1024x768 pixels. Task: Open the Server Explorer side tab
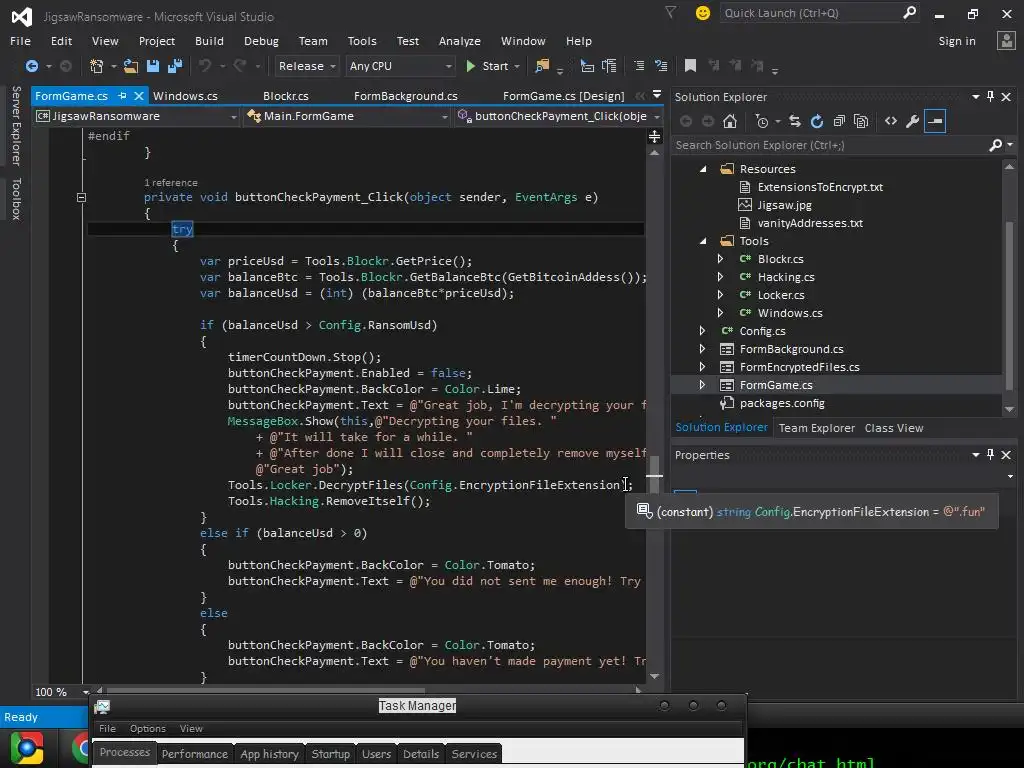click(x=16, y=125)
